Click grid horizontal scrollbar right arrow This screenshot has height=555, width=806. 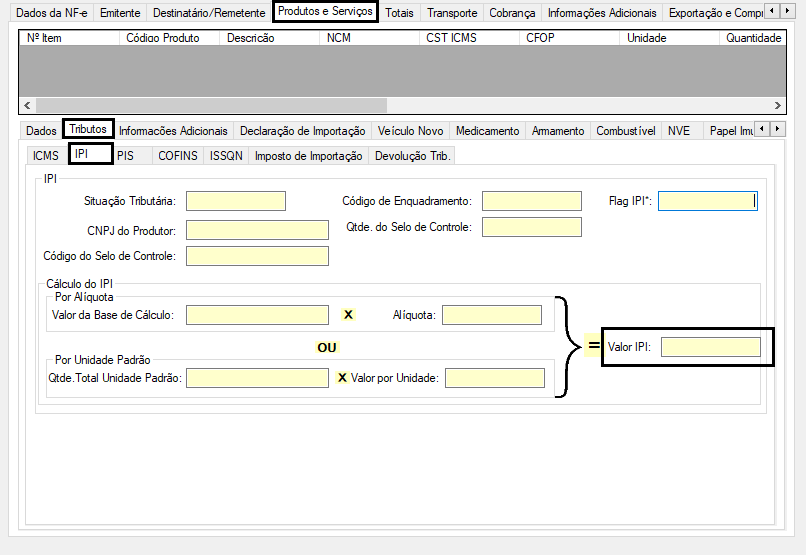[x=778, y=105]
